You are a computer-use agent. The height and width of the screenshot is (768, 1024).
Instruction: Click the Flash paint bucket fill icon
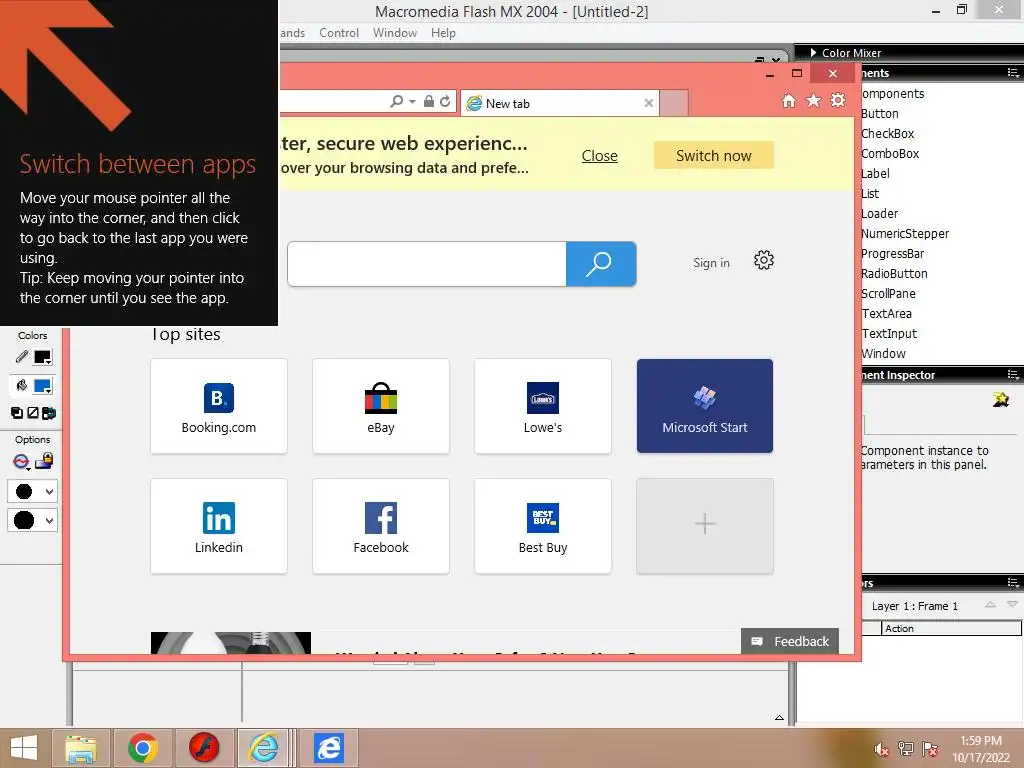tap(22, 385)
